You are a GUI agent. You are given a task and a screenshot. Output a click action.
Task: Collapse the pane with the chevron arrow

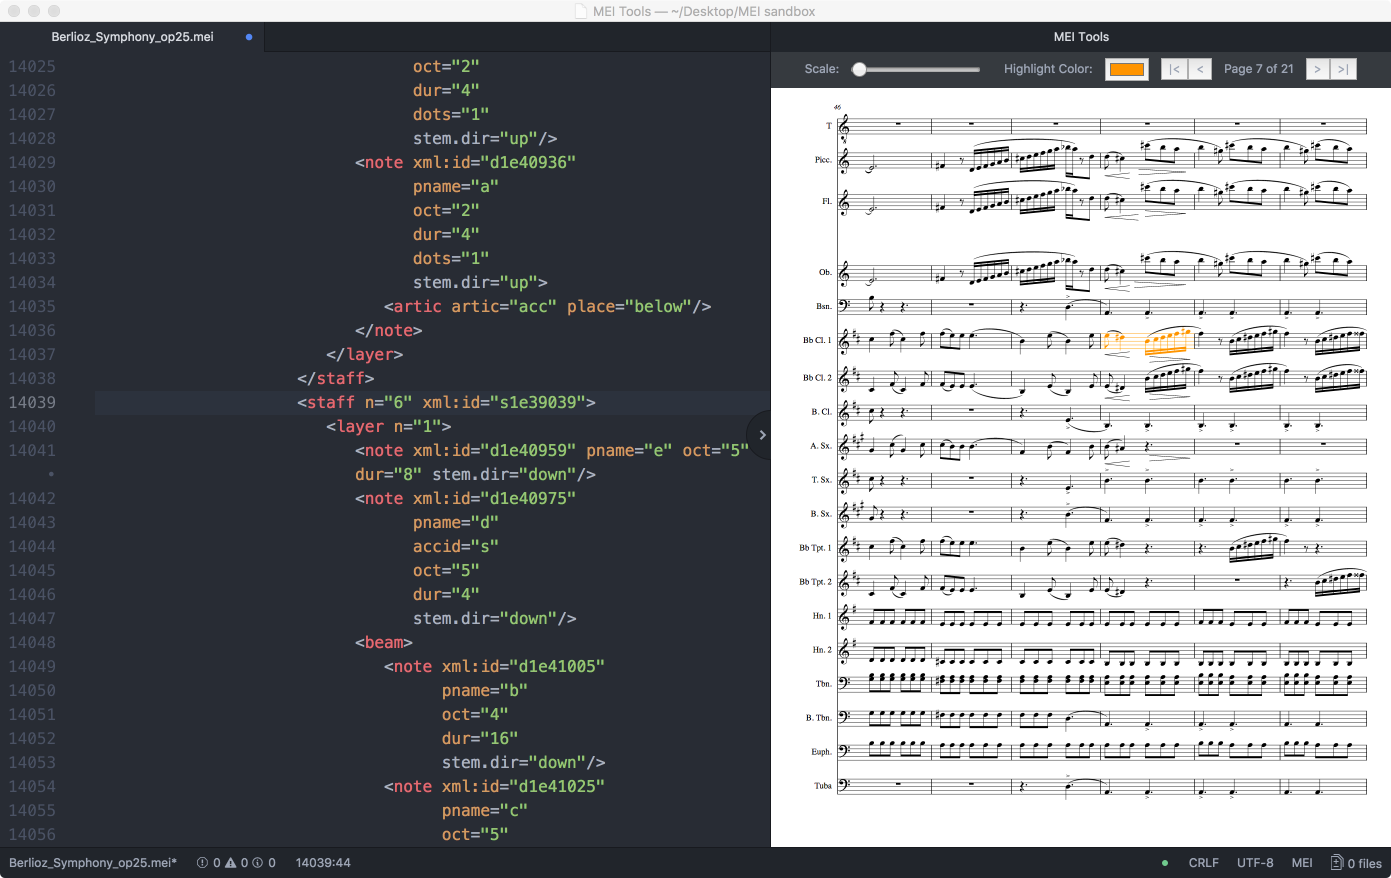tap(762, 435)
